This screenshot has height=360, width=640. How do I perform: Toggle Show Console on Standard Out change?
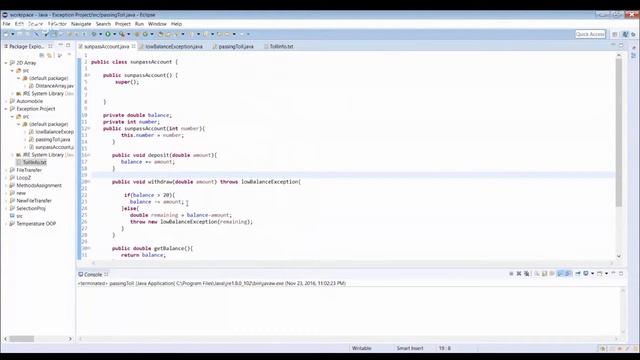[560, 273]
